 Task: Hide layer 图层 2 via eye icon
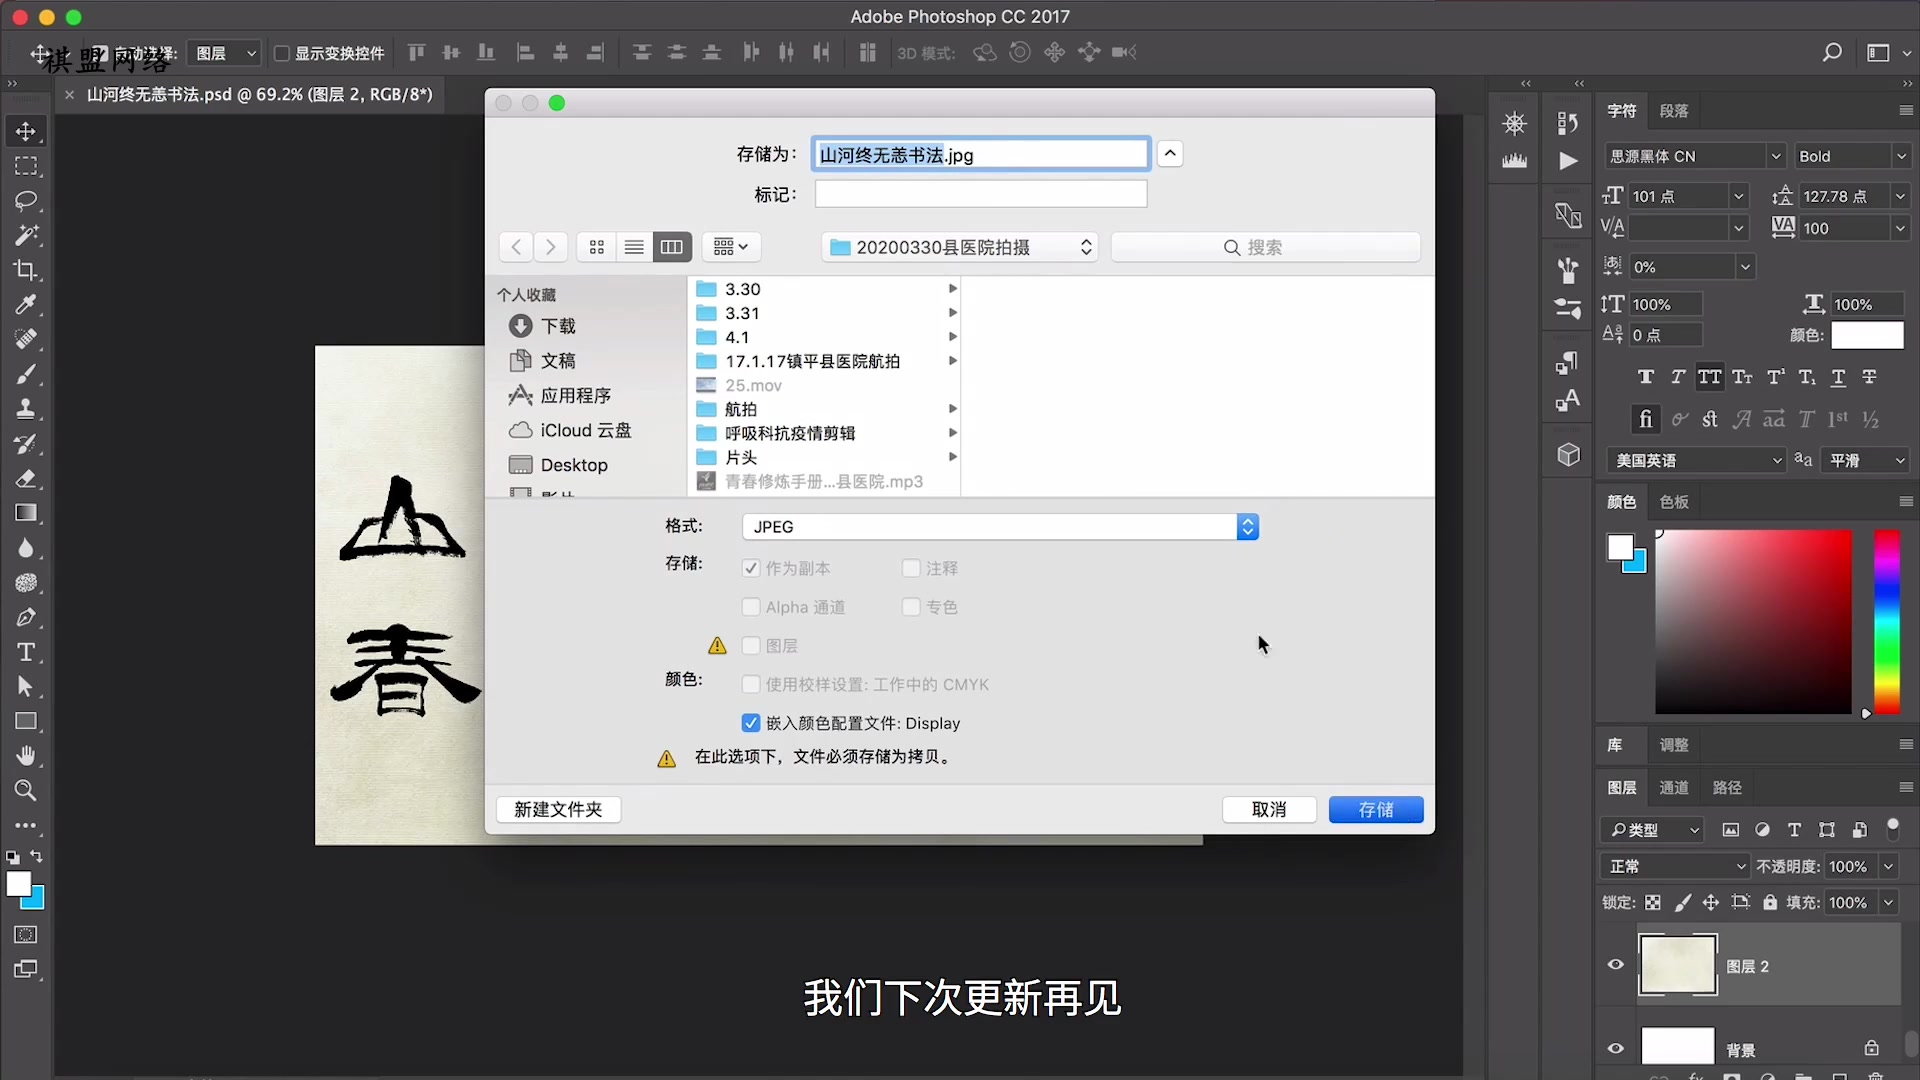coord(1616,965)
